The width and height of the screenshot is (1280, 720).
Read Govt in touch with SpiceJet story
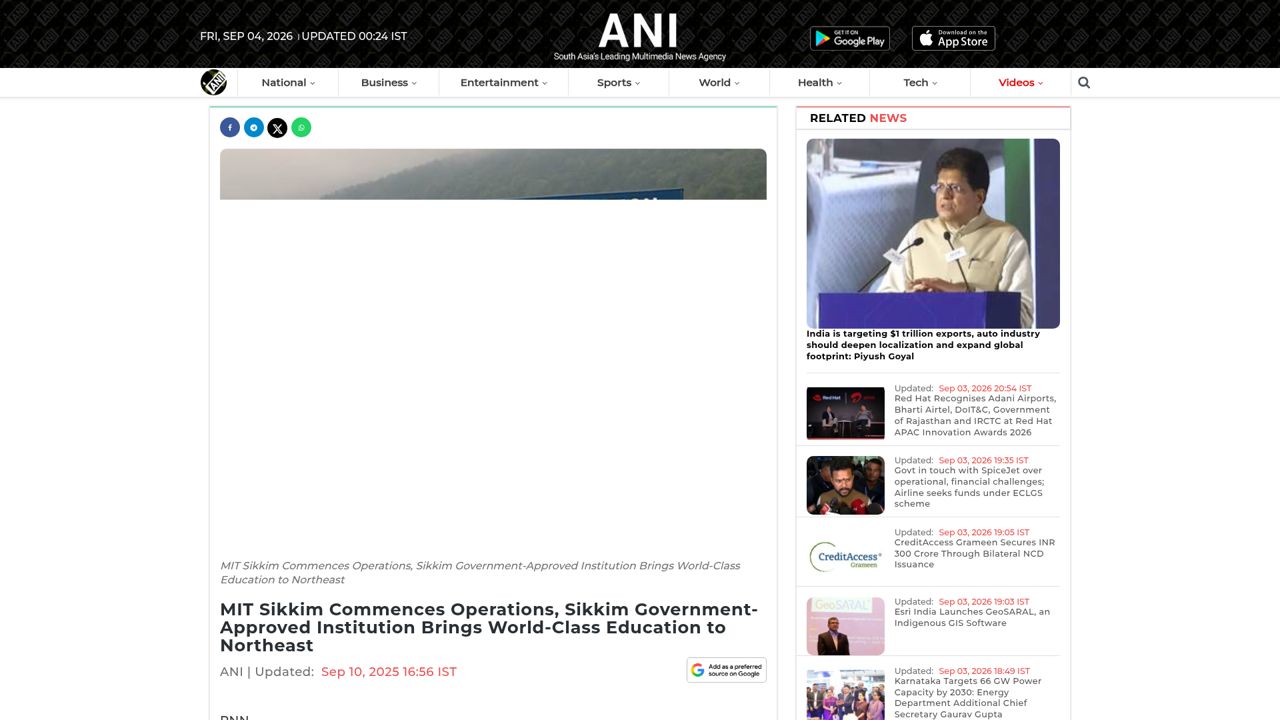coord(969,487)
